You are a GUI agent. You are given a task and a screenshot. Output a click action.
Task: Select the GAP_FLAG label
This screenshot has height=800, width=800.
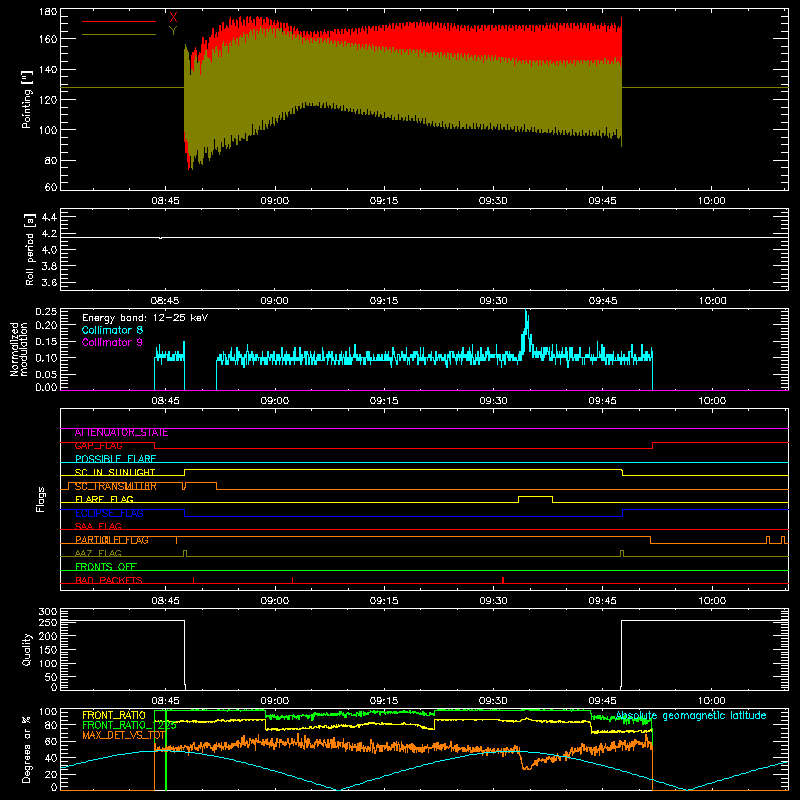pyautogui.click(x=98, y=446)
